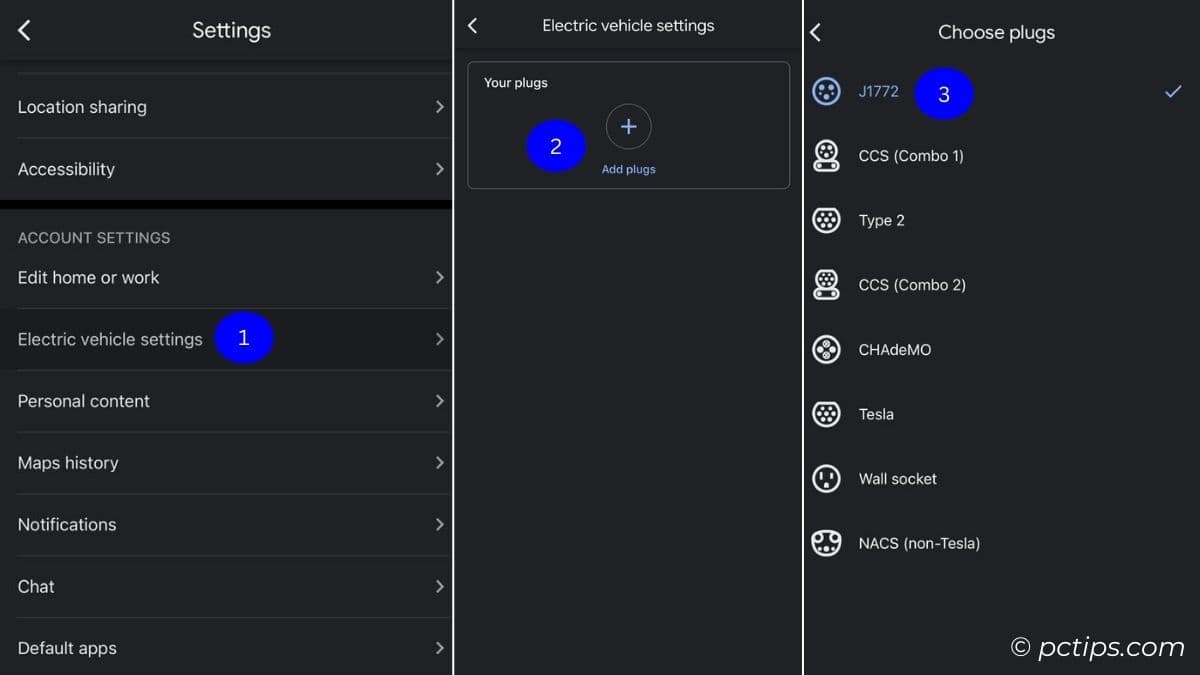Click the Tesla plug icon
Image resolution: width=1200 pixels, height=675 pixels.
click(826, 414)
